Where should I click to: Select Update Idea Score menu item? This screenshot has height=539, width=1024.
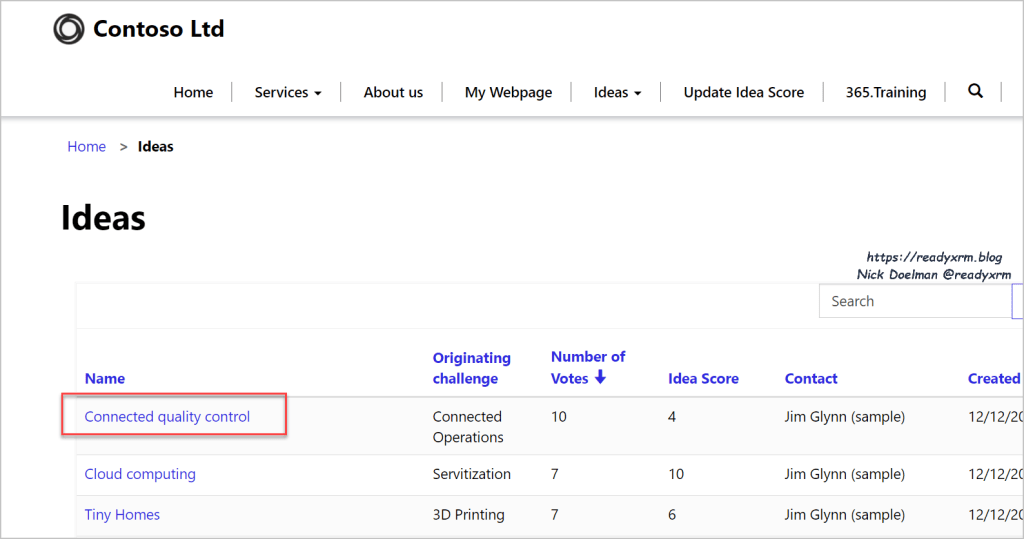[743, 92]
